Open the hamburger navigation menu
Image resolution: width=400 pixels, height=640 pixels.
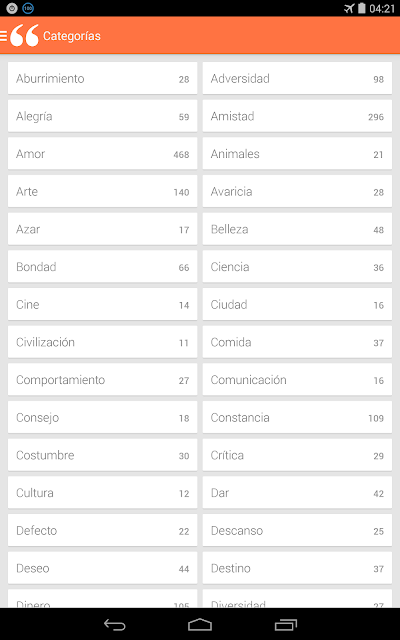coord(3,36)
